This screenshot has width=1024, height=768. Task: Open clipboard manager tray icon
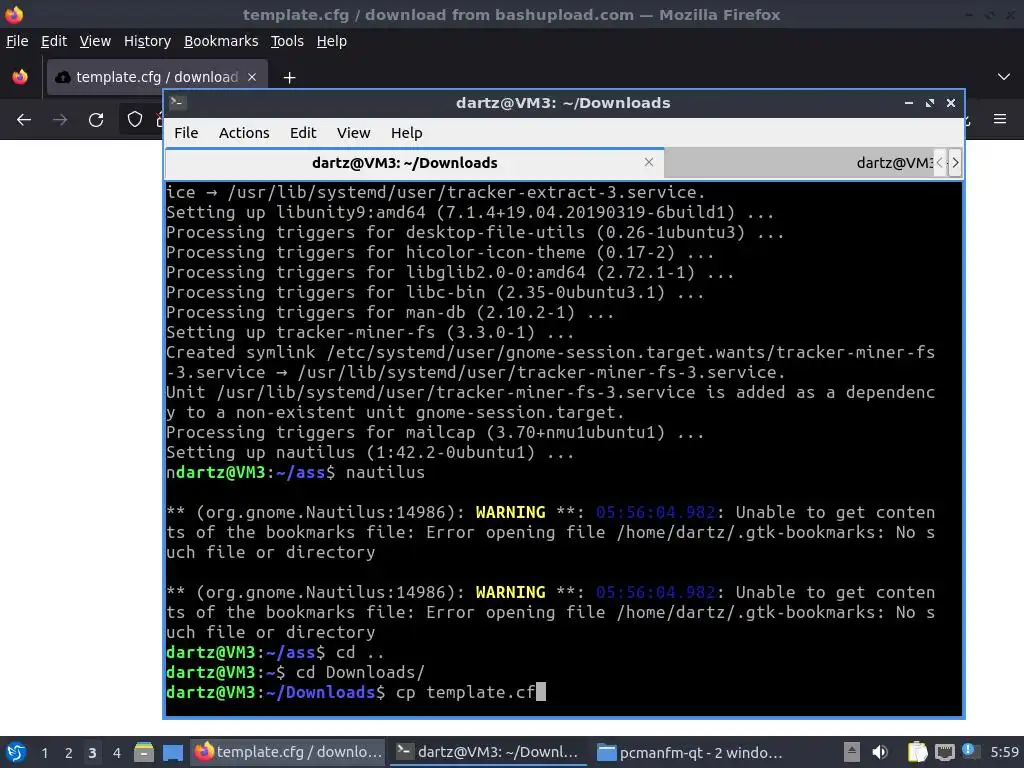coord(918,752)
